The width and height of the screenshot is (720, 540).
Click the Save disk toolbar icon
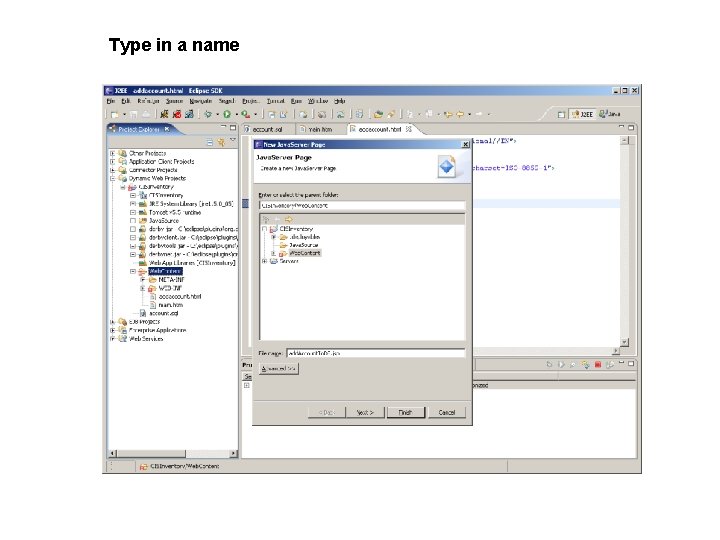(134, 114)
